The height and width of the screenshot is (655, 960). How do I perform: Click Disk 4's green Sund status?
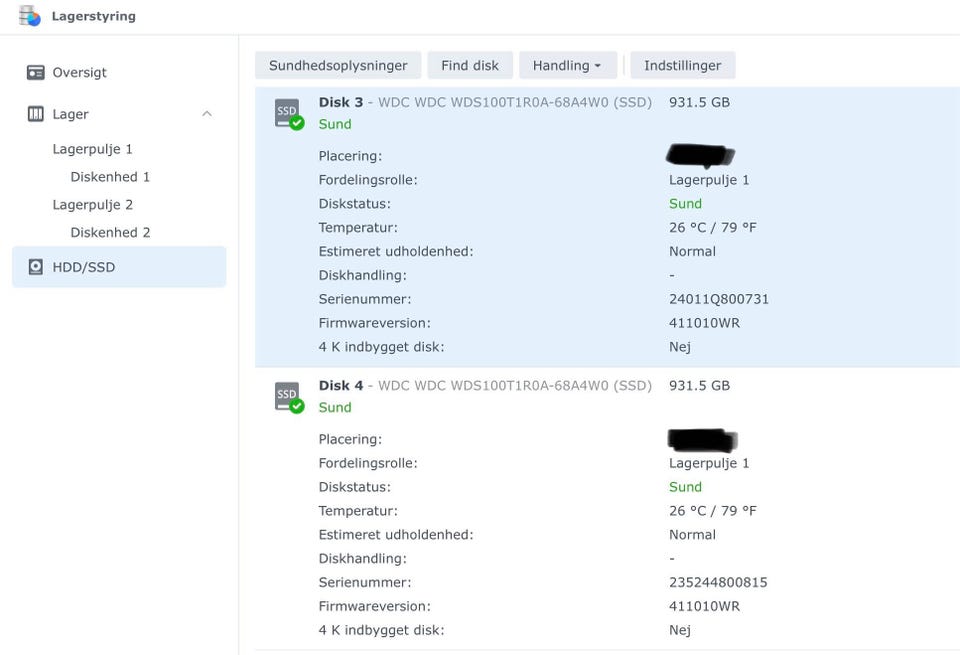[x=335, y=408]
